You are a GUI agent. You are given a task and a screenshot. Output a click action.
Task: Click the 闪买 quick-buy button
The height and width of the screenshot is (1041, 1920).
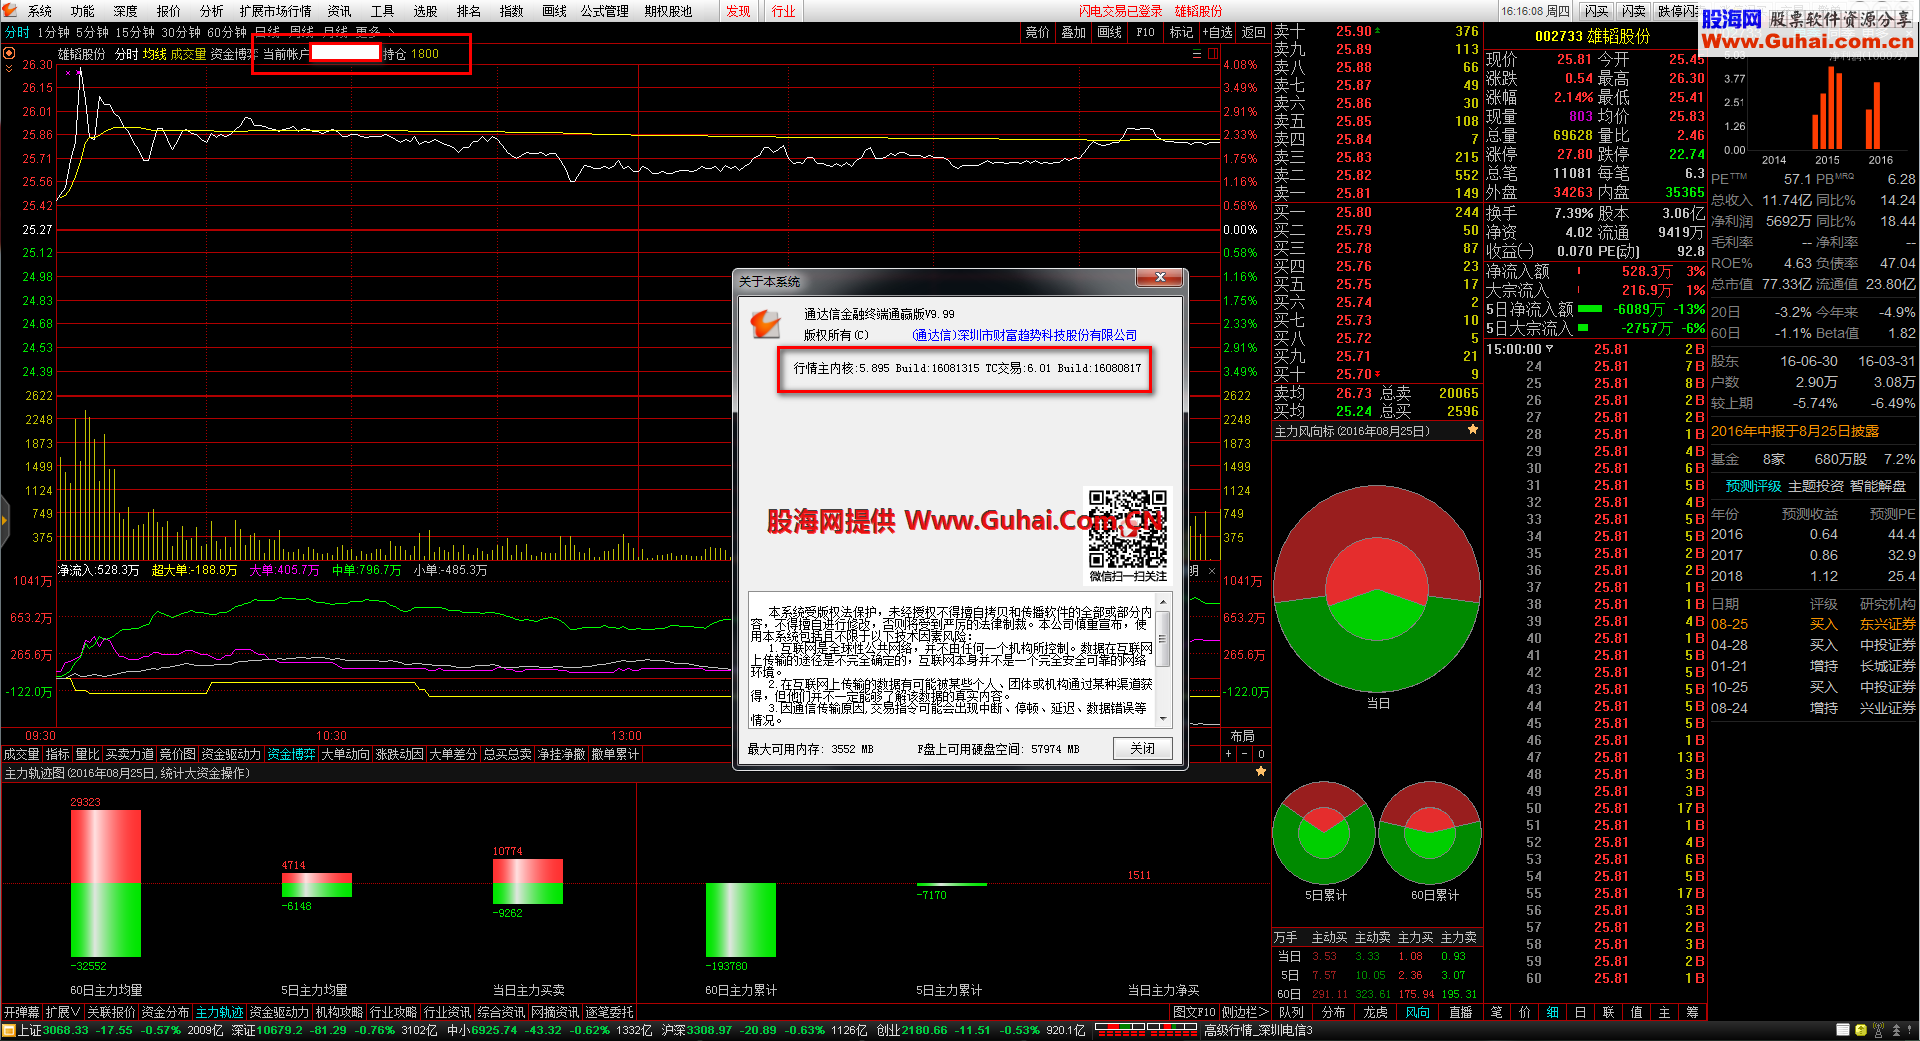(1597, 11)
